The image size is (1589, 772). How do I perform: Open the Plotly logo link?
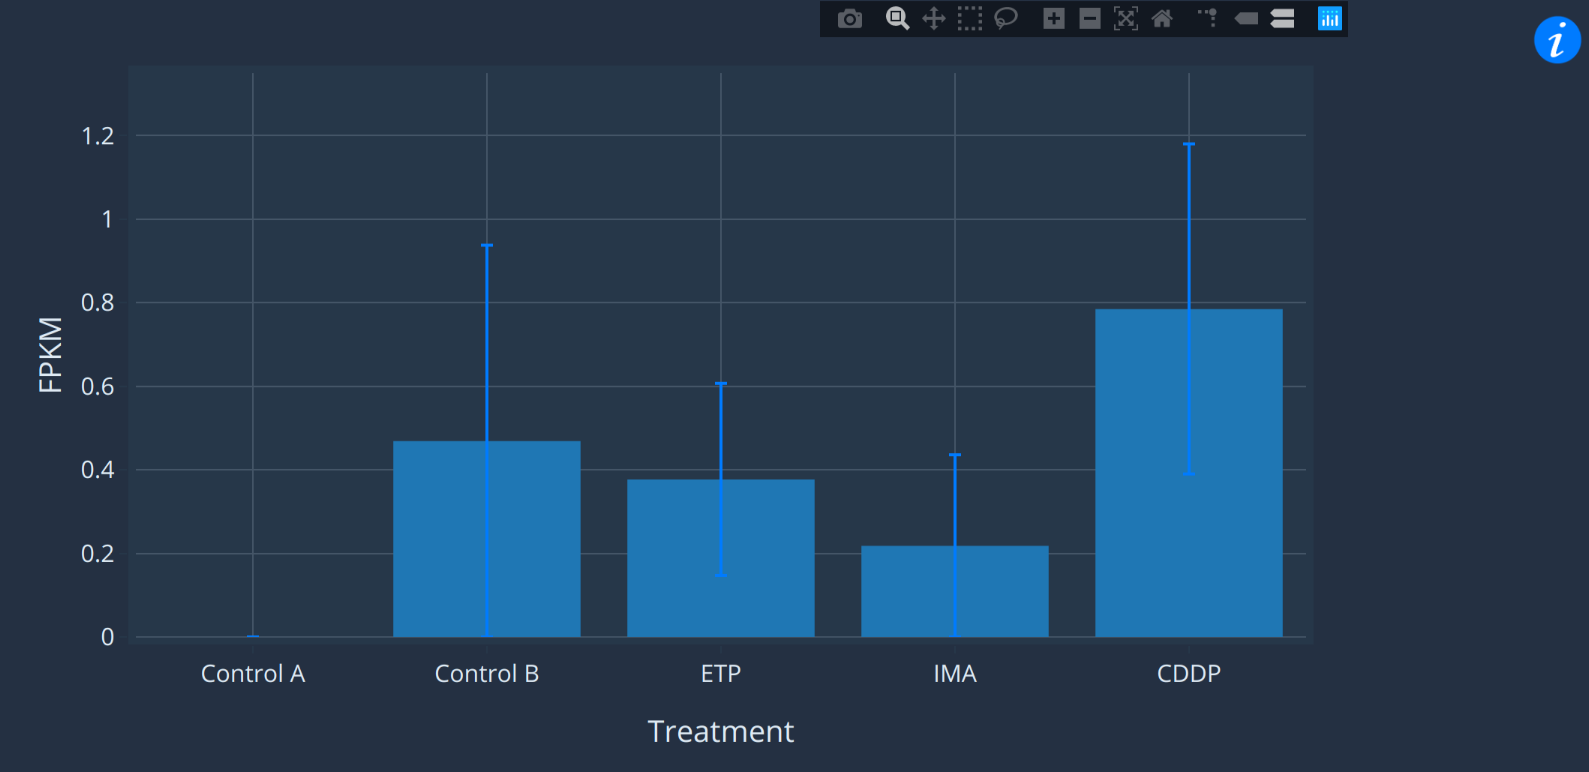click(1329, 19)
